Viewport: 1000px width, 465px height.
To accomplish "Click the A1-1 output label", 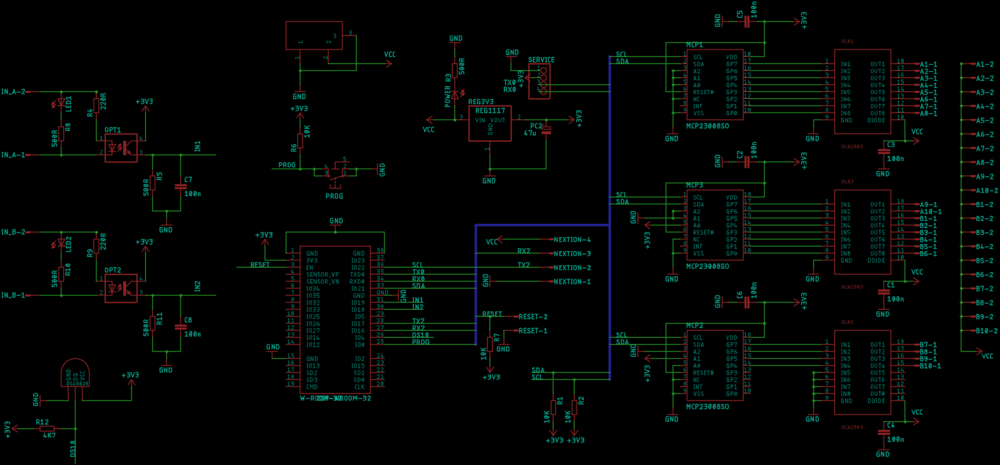I will [928, 64].
